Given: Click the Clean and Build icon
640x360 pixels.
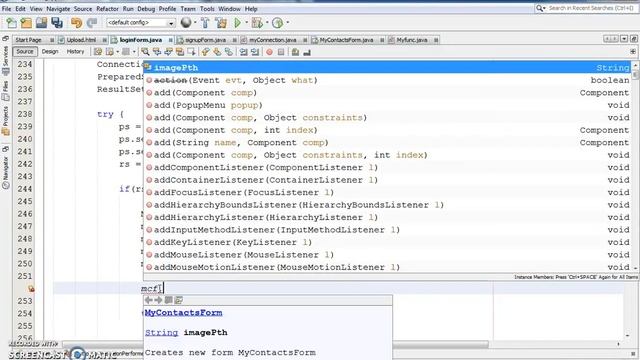Looking at the screenshot, I should point(221,23).
